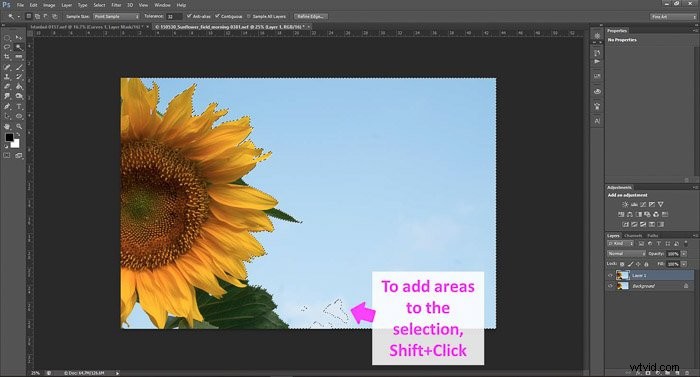Select the Layer 1 thumbnail
Viewport: 700px width, 377px height.
(x=623, y=276)
